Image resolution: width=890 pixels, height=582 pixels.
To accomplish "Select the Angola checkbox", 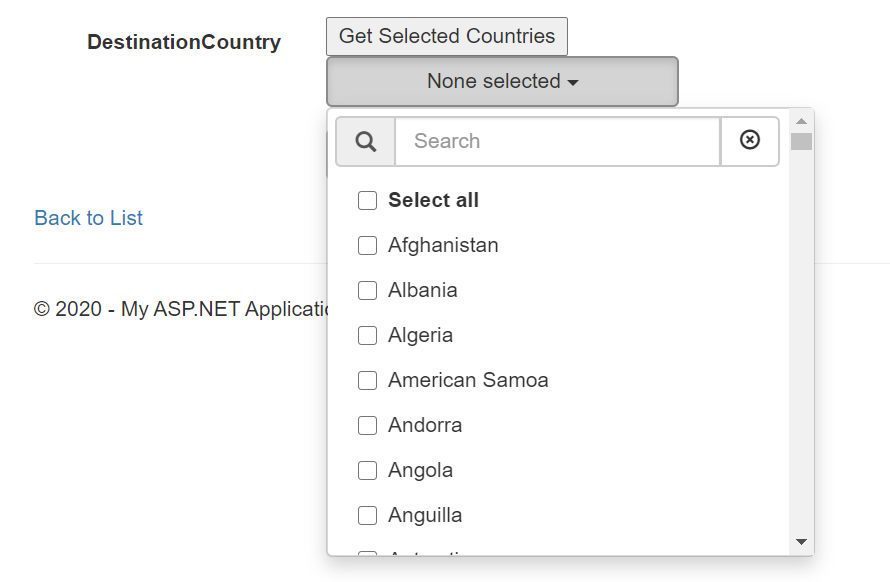I will [367, 470].
